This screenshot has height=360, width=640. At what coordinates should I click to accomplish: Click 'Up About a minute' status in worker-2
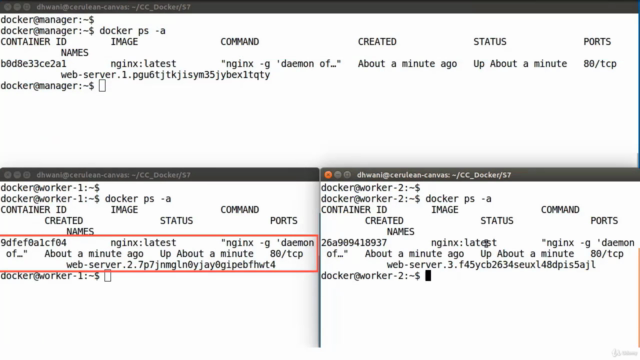[x=527, y=254]
